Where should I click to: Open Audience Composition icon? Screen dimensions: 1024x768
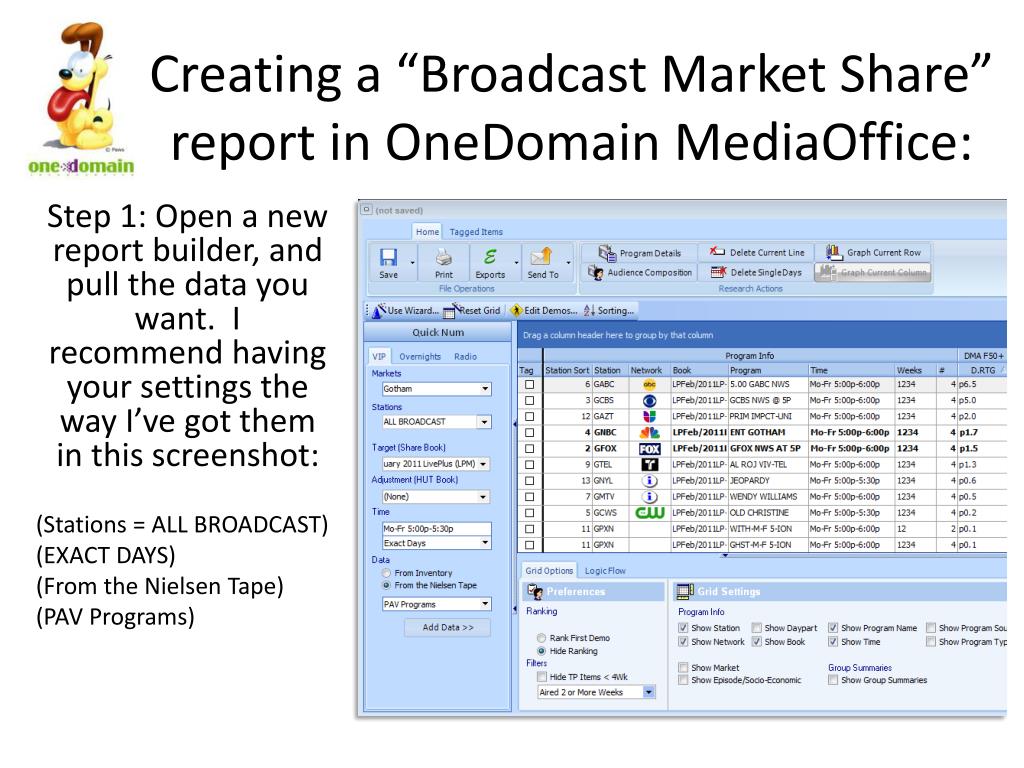click(x=595, y=272)
